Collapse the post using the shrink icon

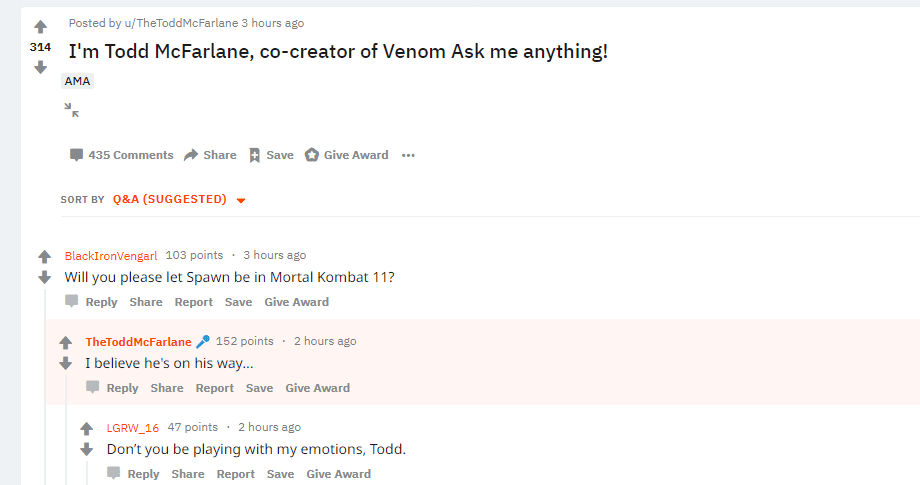72,110
